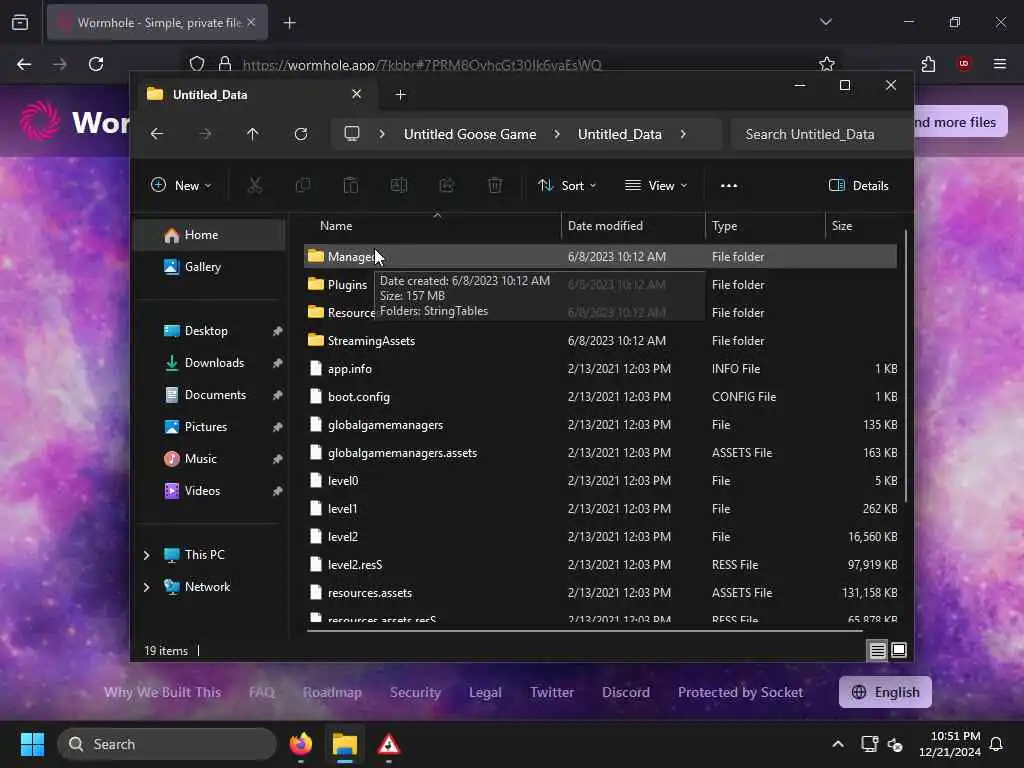Expand This PC in navigation pane
Viewport: 1024px width, 768px height.
point(146,555)
